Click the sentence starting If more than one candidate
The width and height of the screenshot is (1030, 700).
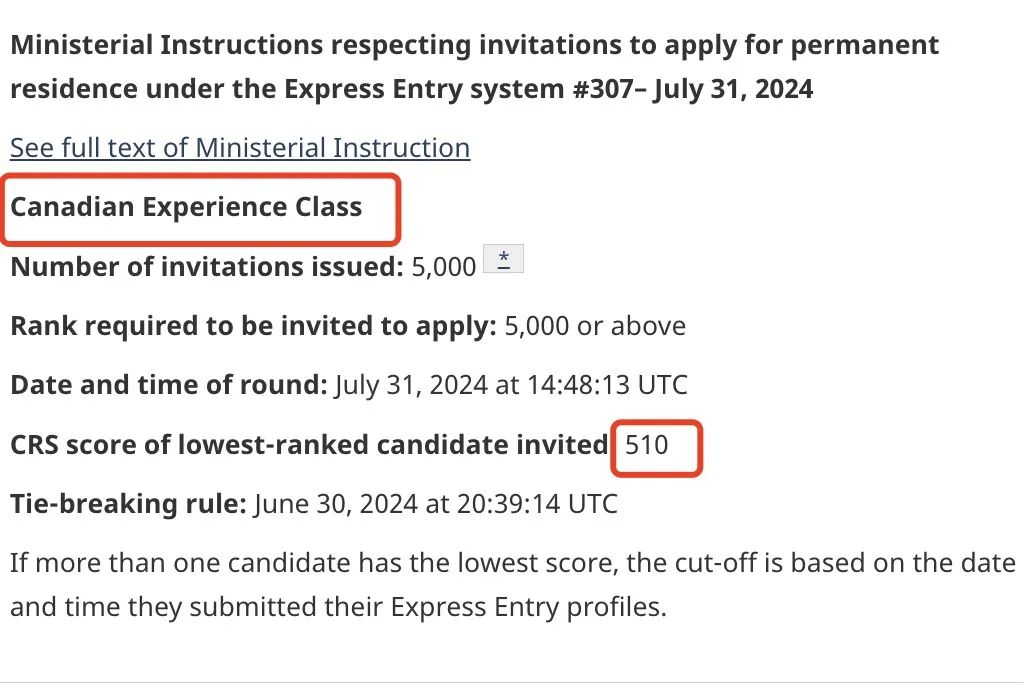pyautogui.click(x=512, y=584)
